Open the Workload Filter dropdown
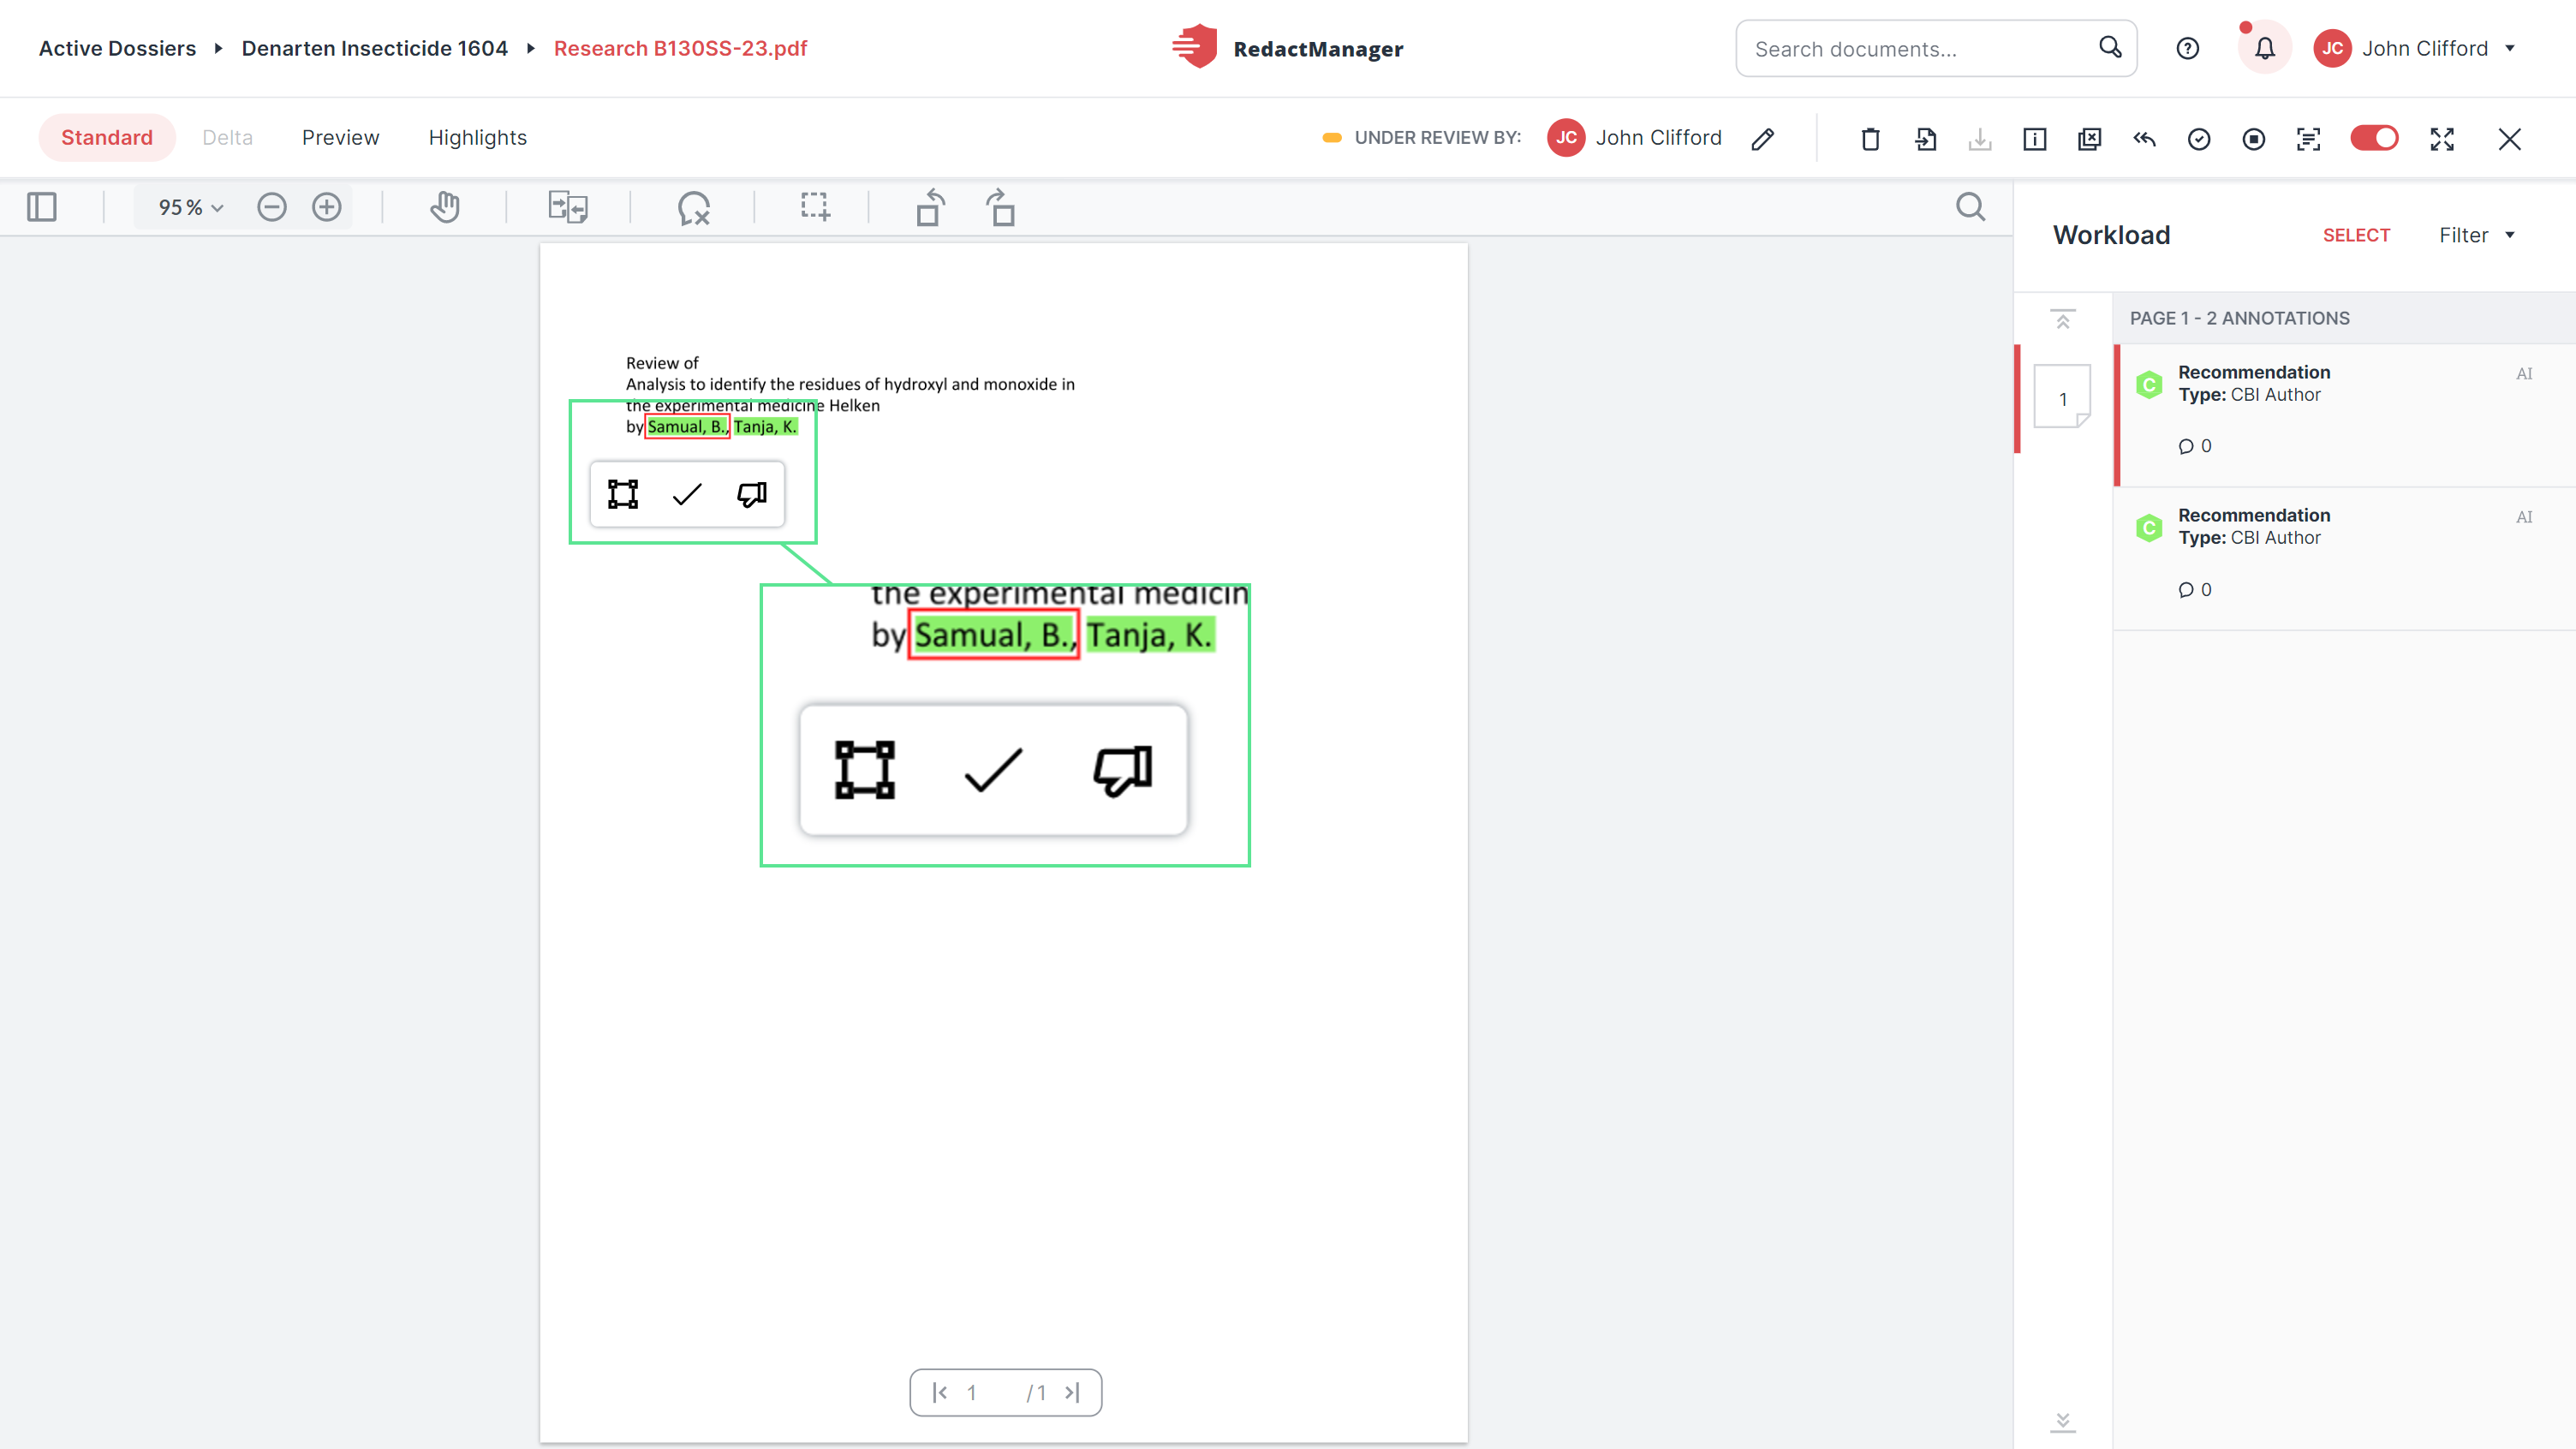Viewport: 2576px width, 1449px height. [x=2476, y=235]
